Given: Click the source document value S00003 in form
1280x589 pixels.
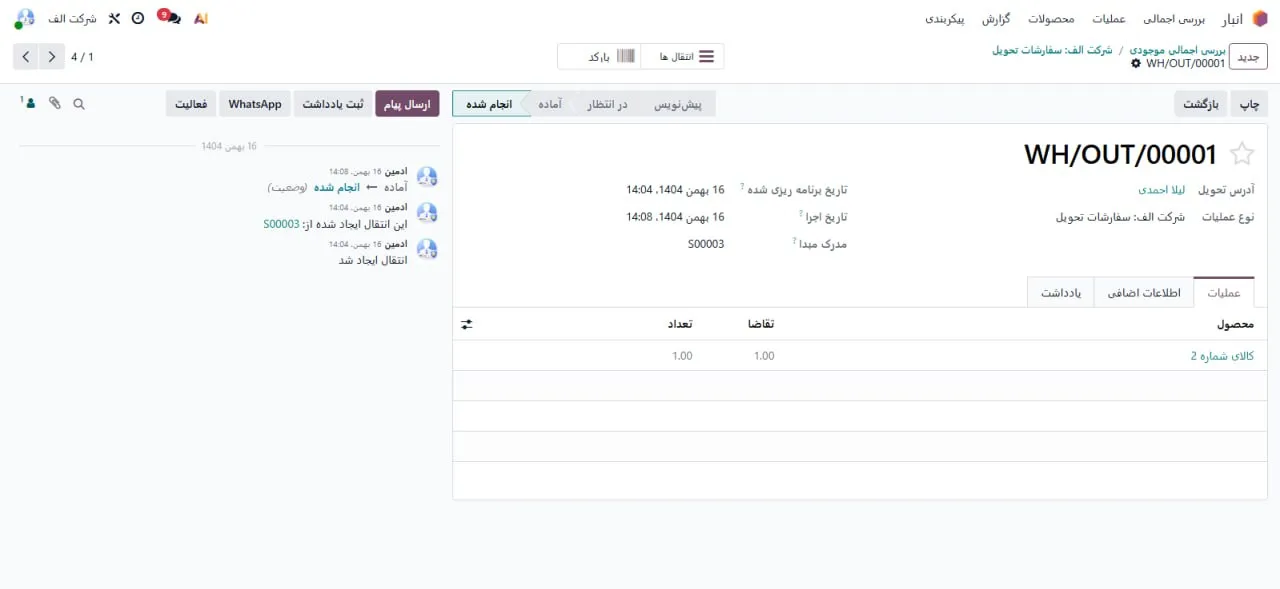Looking at the screenshot, I should point(706,244).
